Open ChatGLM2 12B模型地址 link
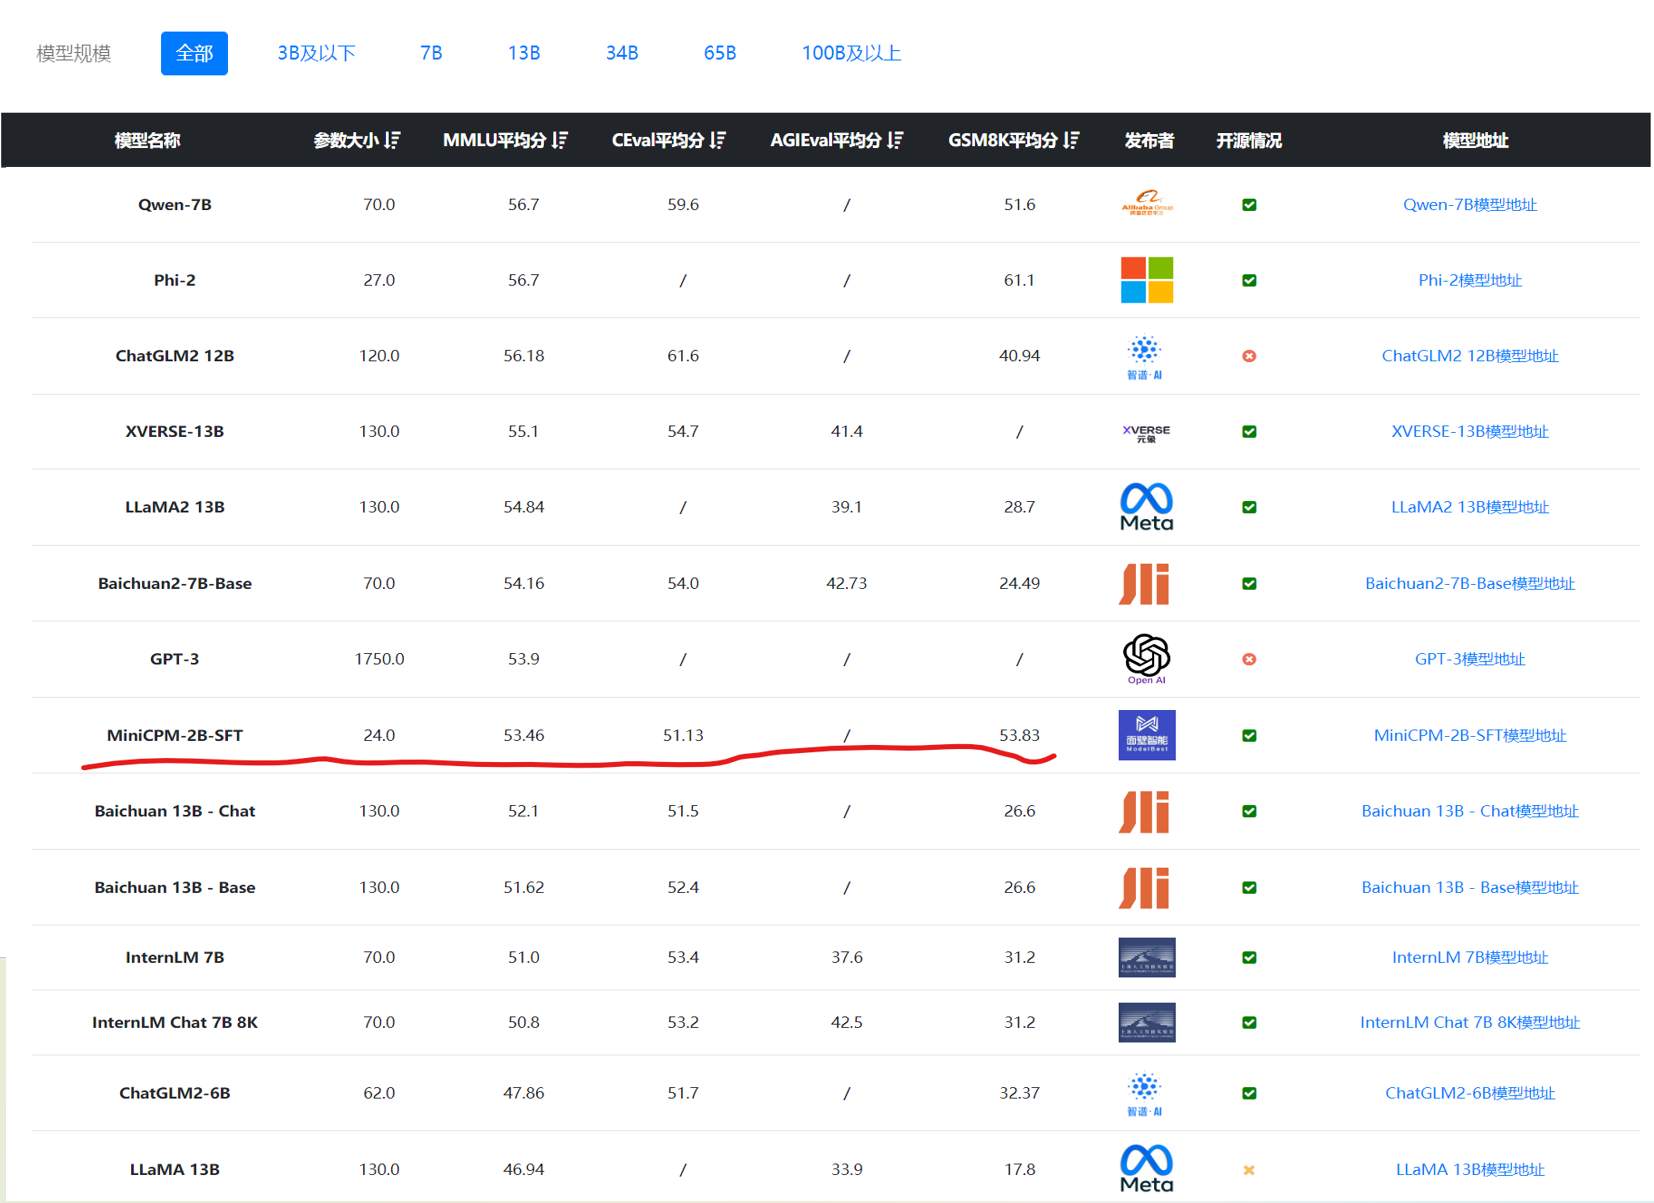Screen dimensions: 1654x1203 click(1469, 356)
